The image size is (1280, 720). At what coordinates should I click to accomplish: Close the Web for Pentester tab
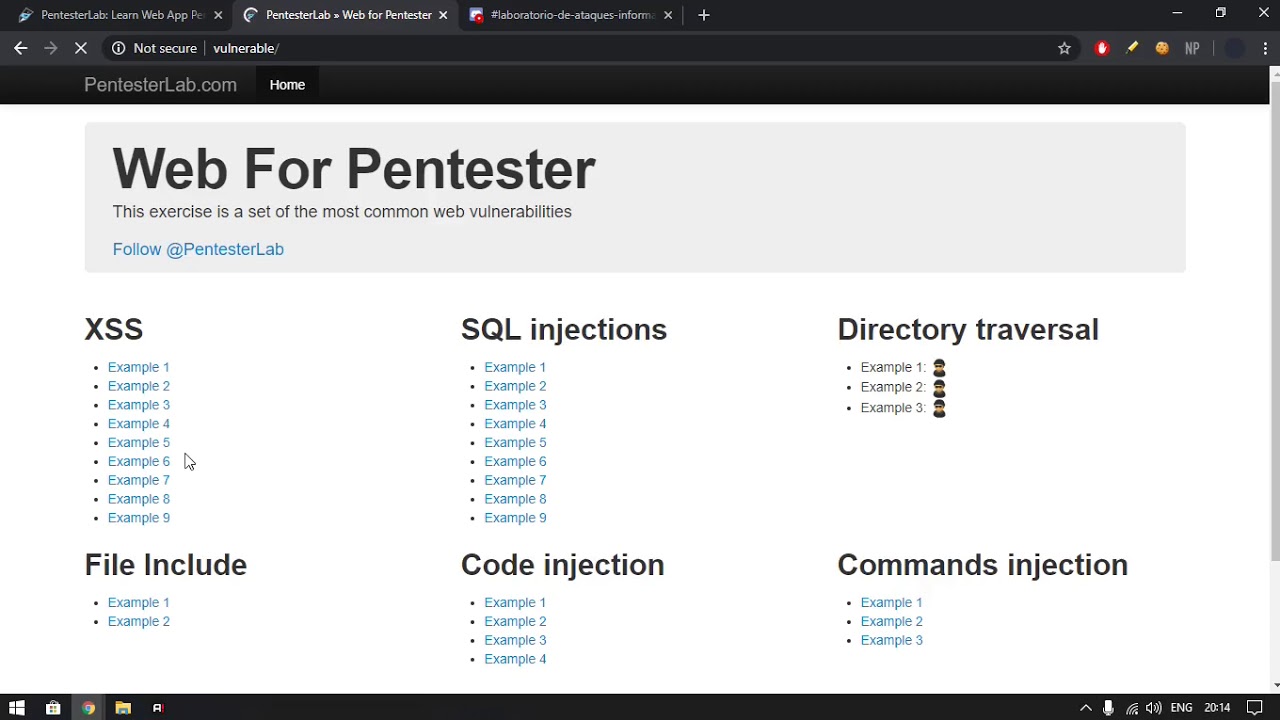[443, 15]
